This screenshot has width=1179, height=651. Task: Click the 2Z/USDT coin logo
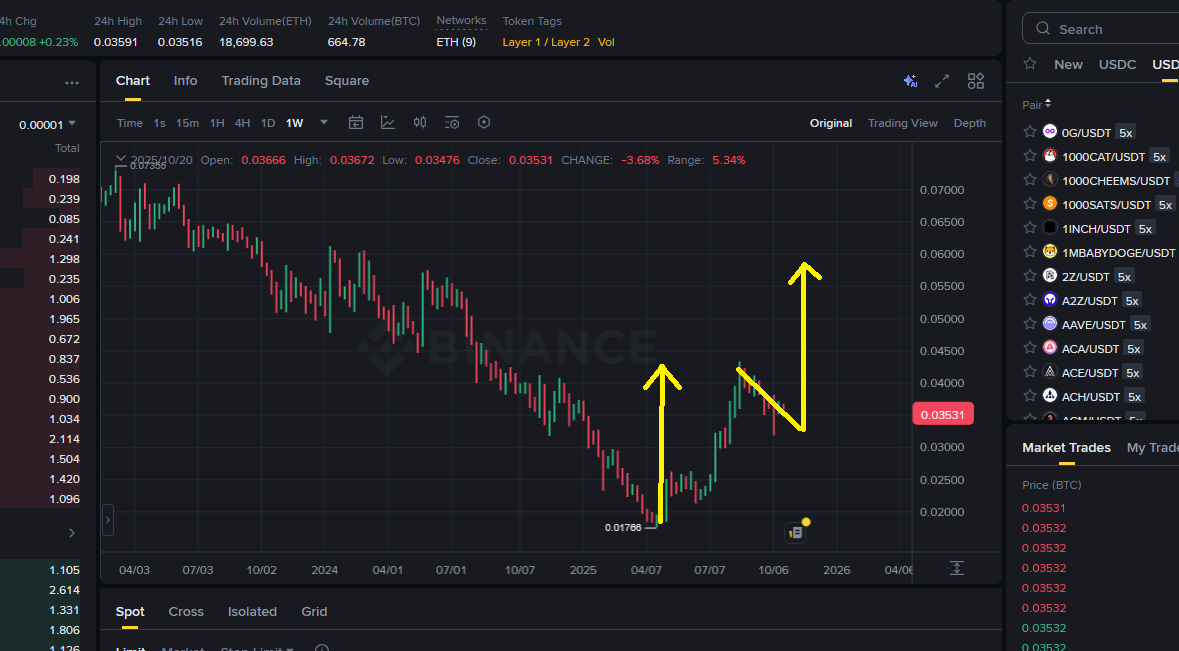(x=1050, y=276)
